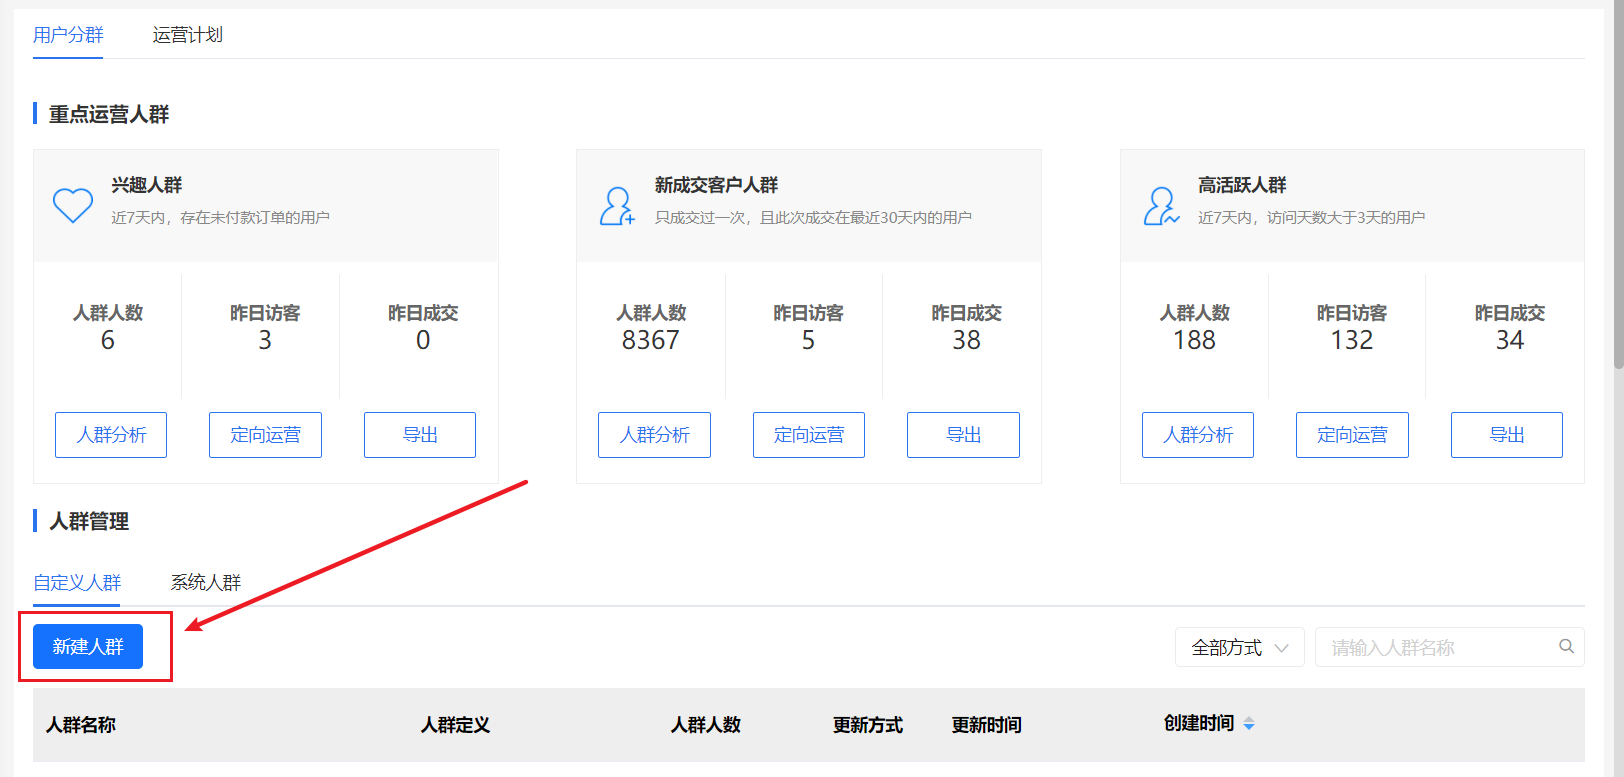Image resolution: width=1624 pixels, height=777 pixels.
Task: Select the 系统人群 tab
Action: [x=205, y=582]
